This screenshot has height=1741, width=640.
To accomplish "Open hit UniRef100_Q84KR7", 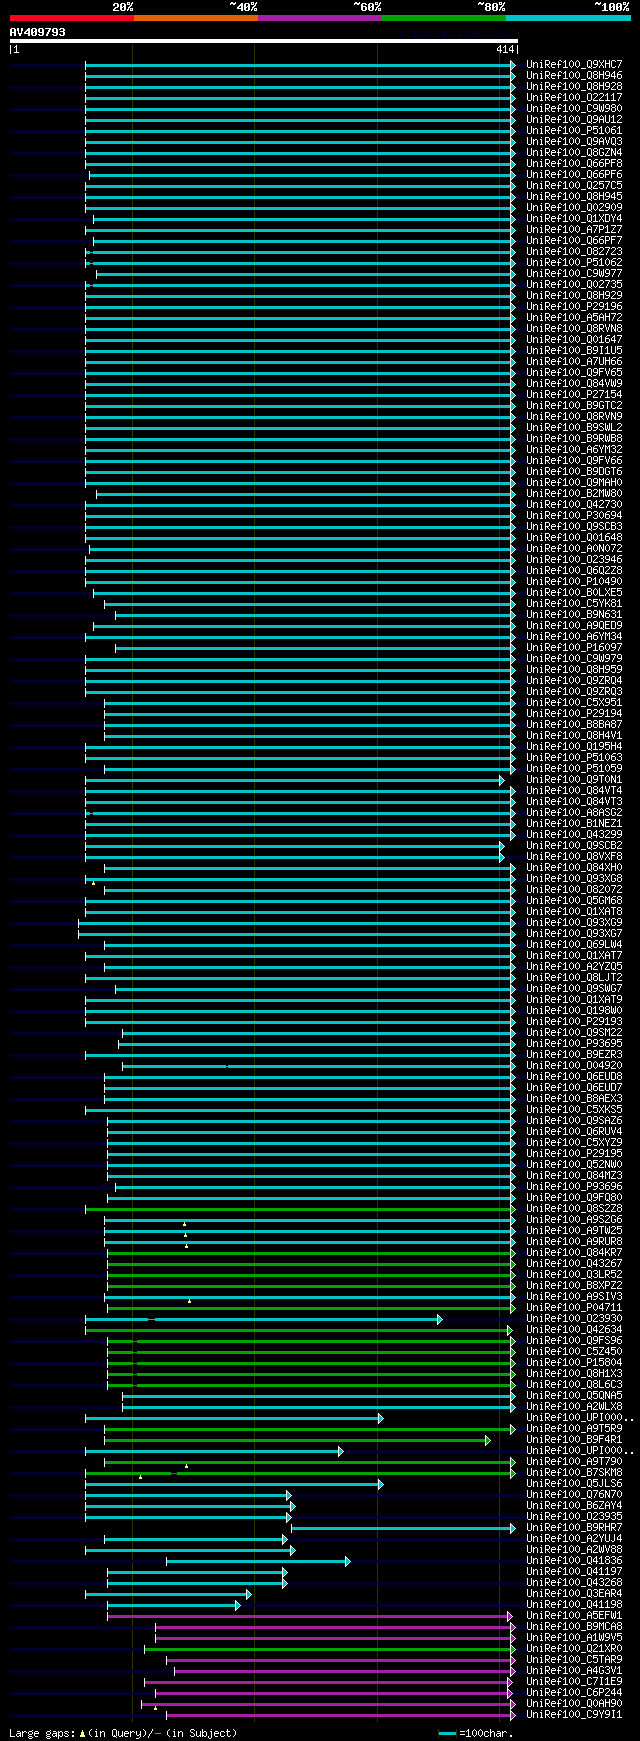I will [x=574, y=1253].
